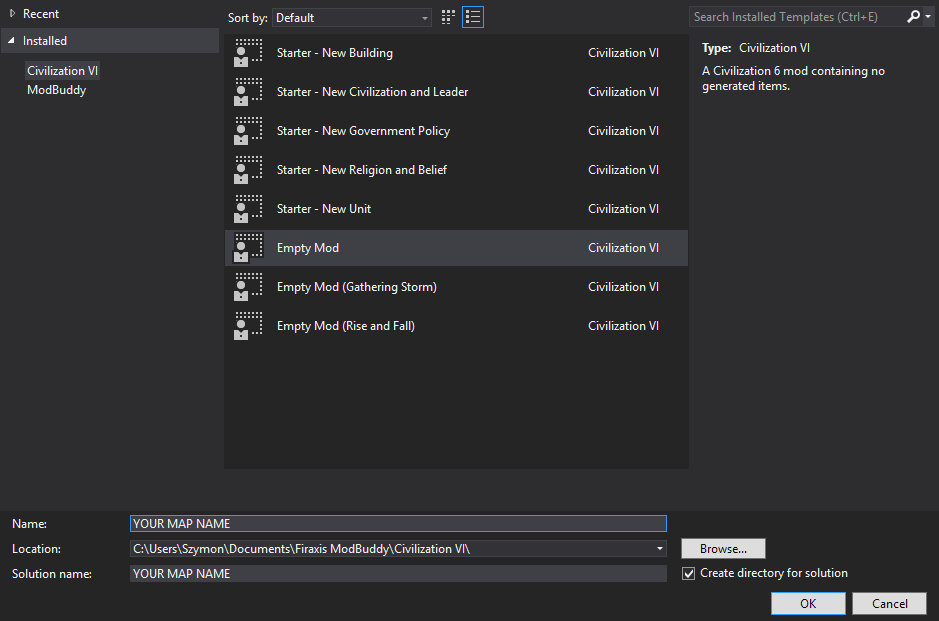The height and width of the screenshot is (621, 939).
Task: Open the Sort by Default dropdown
Action: click(352, 17)
